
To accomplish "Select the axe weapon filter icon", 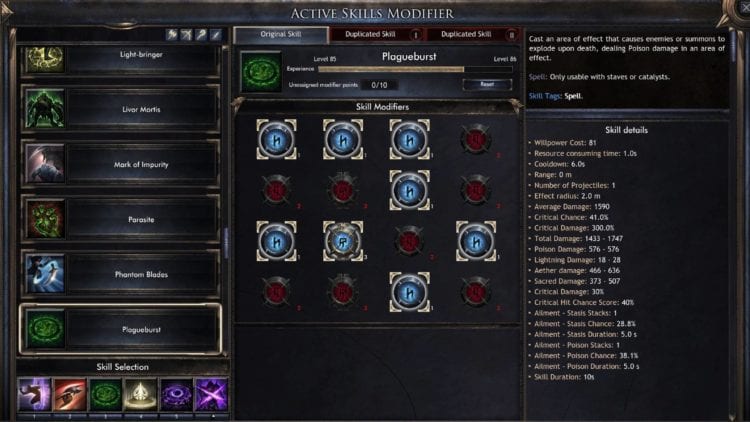I will (172, 34).
